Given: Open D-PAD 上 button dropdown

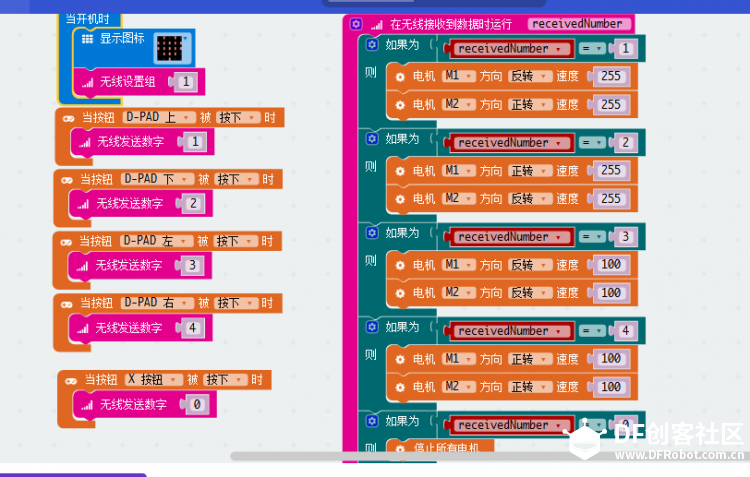Looking at the screenshot, I should pyautogui.click(x=159, y=117).
